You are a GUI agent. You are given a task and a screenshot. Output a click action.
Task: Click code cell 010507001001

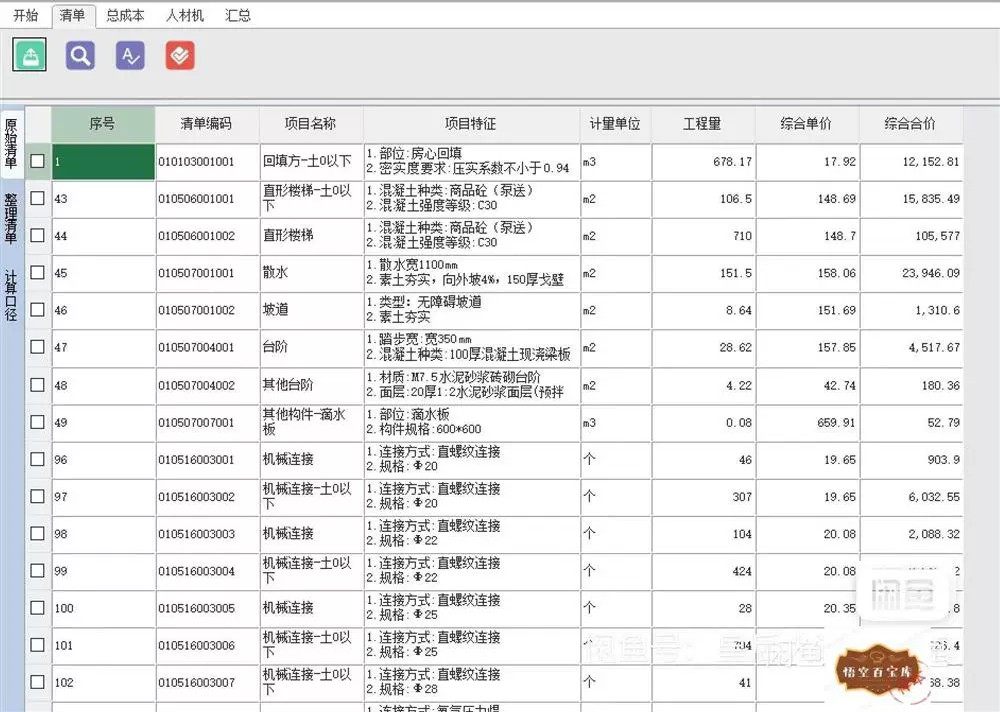207,273
